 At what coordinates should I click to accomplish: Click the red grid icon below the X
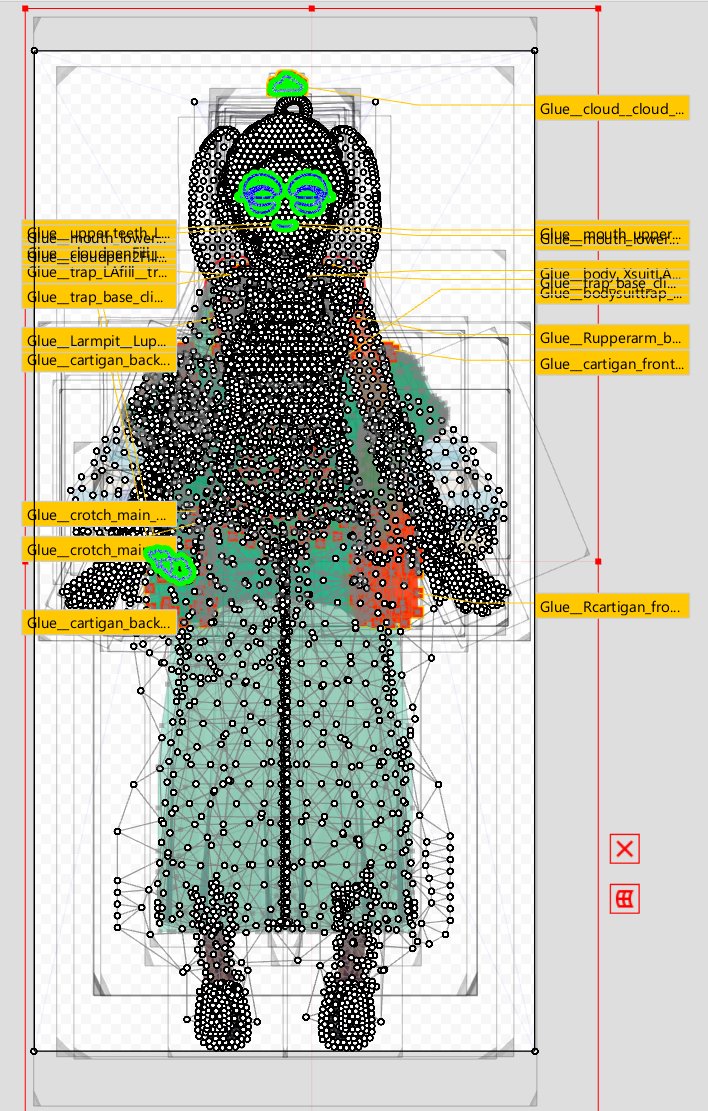(x=624, y=899)
